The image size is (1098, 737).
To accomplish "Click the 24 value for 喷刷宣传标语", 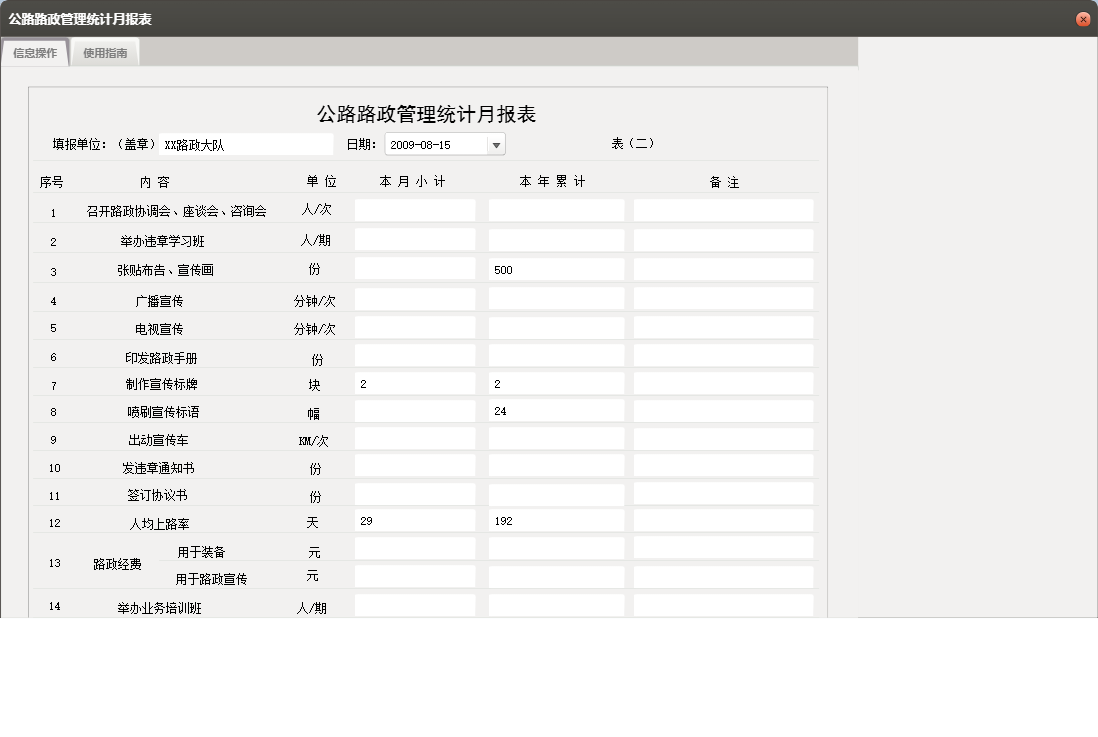I will click(x=554, y=410).
